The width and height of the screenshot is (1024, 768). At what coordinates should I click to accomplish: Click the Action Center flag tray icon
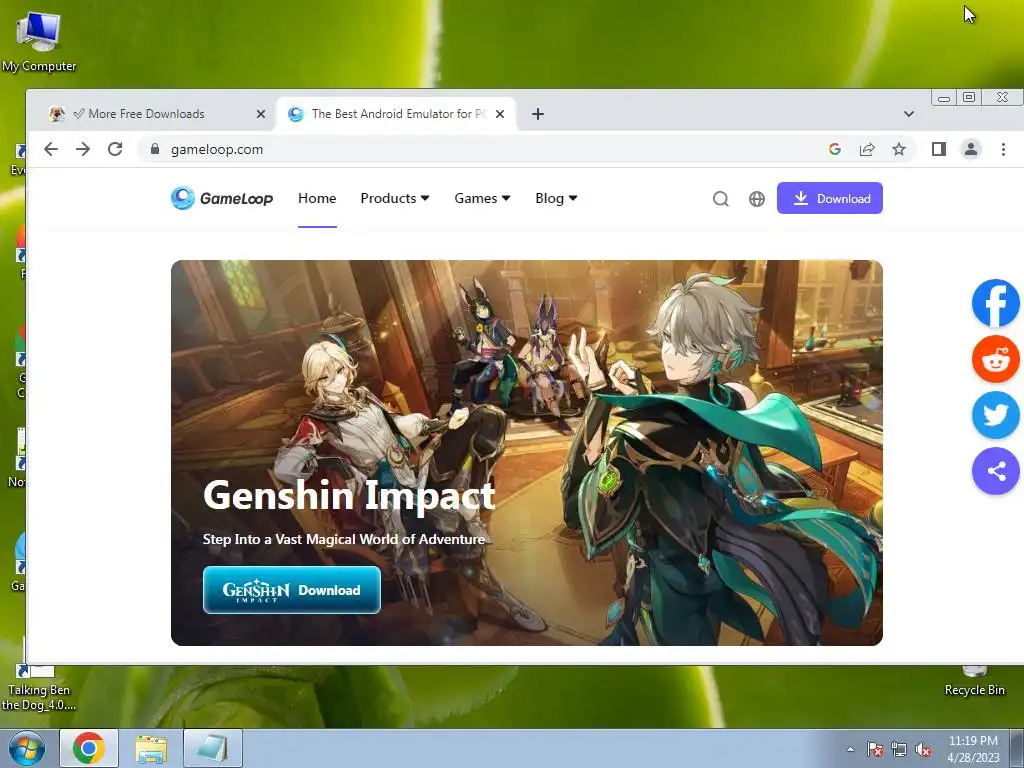875,749
